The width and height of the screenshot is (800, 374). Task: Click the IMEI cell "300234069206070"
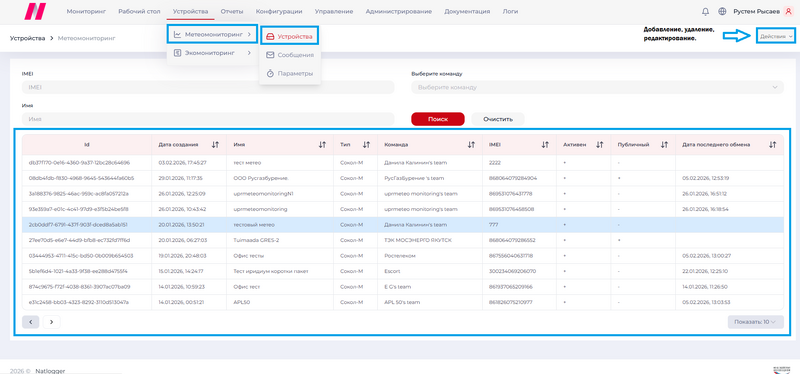point(519,271)
